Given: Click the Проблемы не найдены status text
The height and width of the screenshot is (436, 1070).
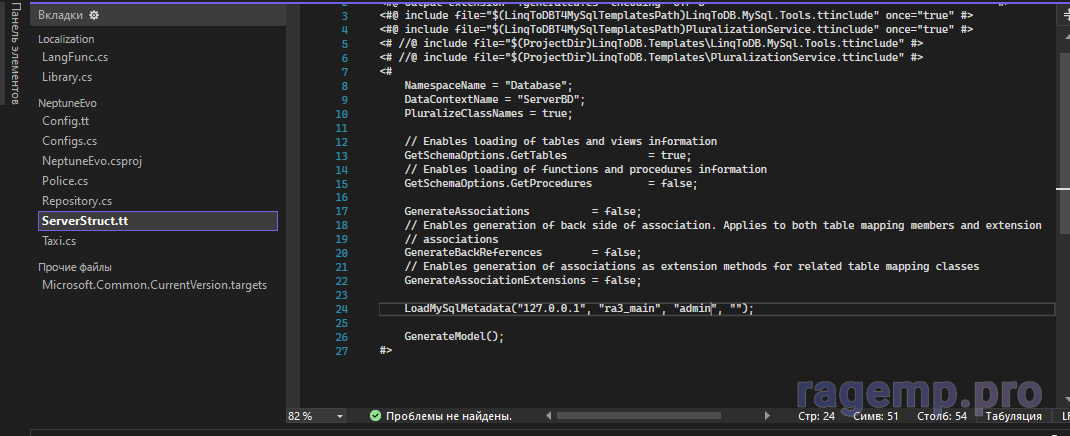Looking at the screenshot, I should coord(448,415).
